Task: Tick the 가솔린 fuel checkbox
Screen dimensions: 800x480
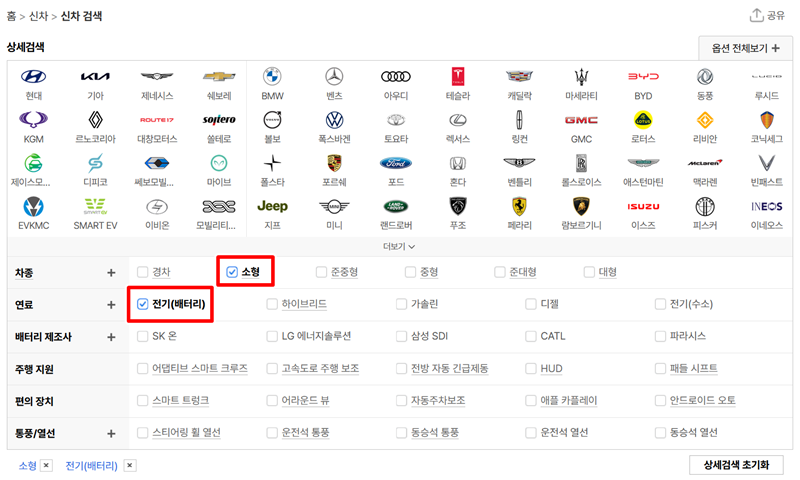Action: (x=402, y=304)
